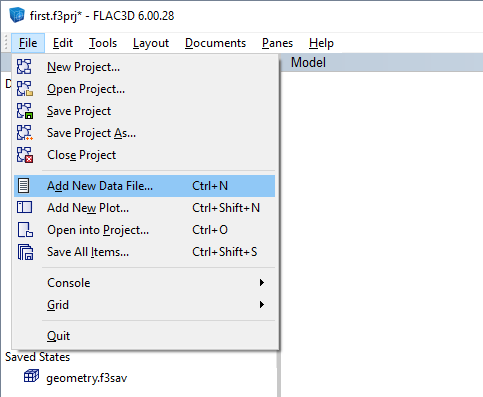This screenshot has width=483, height=397.
Task: Click the Open into Project icon
Action: (x=25, y=230)
